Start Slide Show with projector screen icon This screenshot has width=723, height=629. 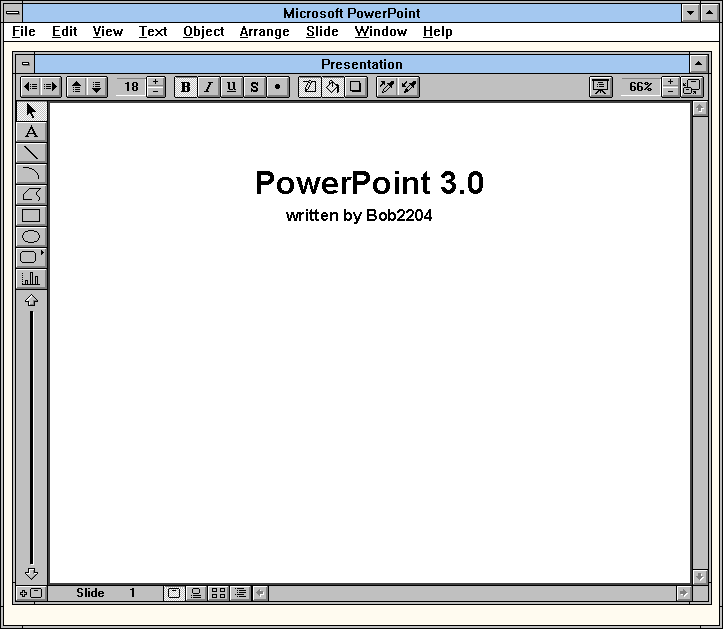tap(601, 87)
